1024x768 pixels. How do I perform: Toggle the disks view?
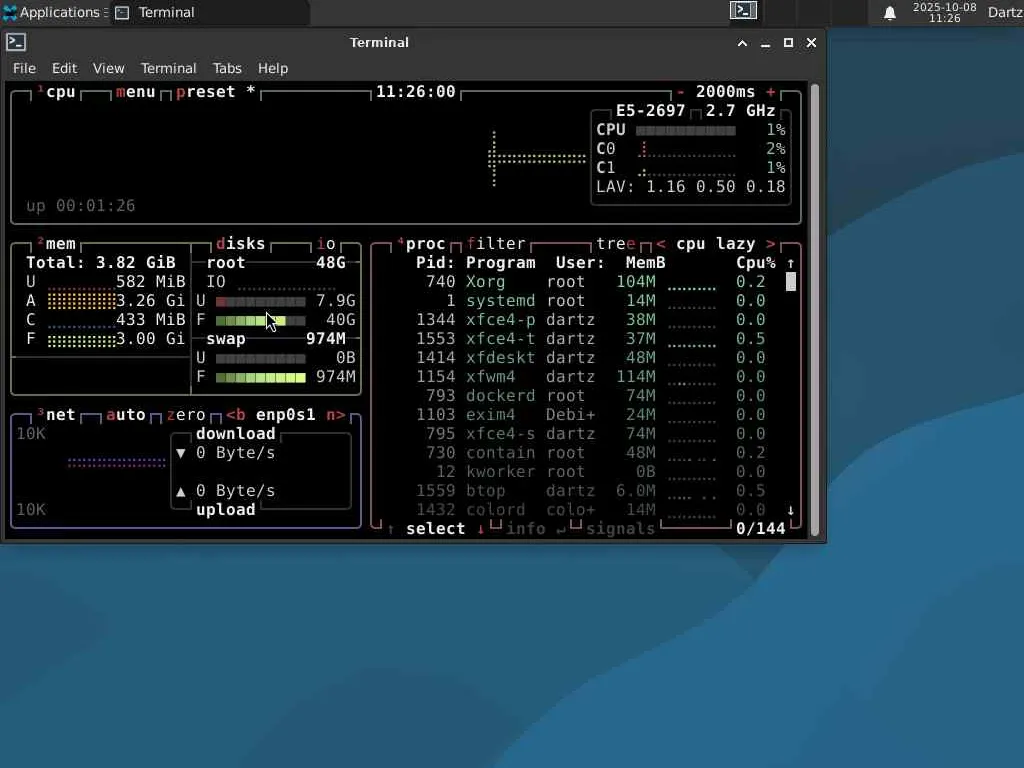pos(240,244)
